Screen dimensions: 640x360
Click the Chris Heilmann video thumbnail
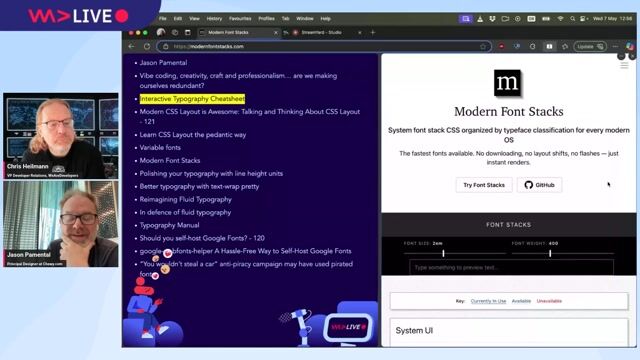[61, 136]
